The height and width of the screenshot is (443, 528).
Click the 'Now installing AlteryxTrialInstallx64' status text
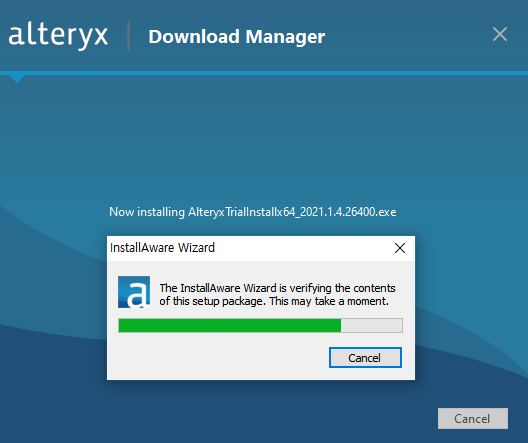[253, 212]
